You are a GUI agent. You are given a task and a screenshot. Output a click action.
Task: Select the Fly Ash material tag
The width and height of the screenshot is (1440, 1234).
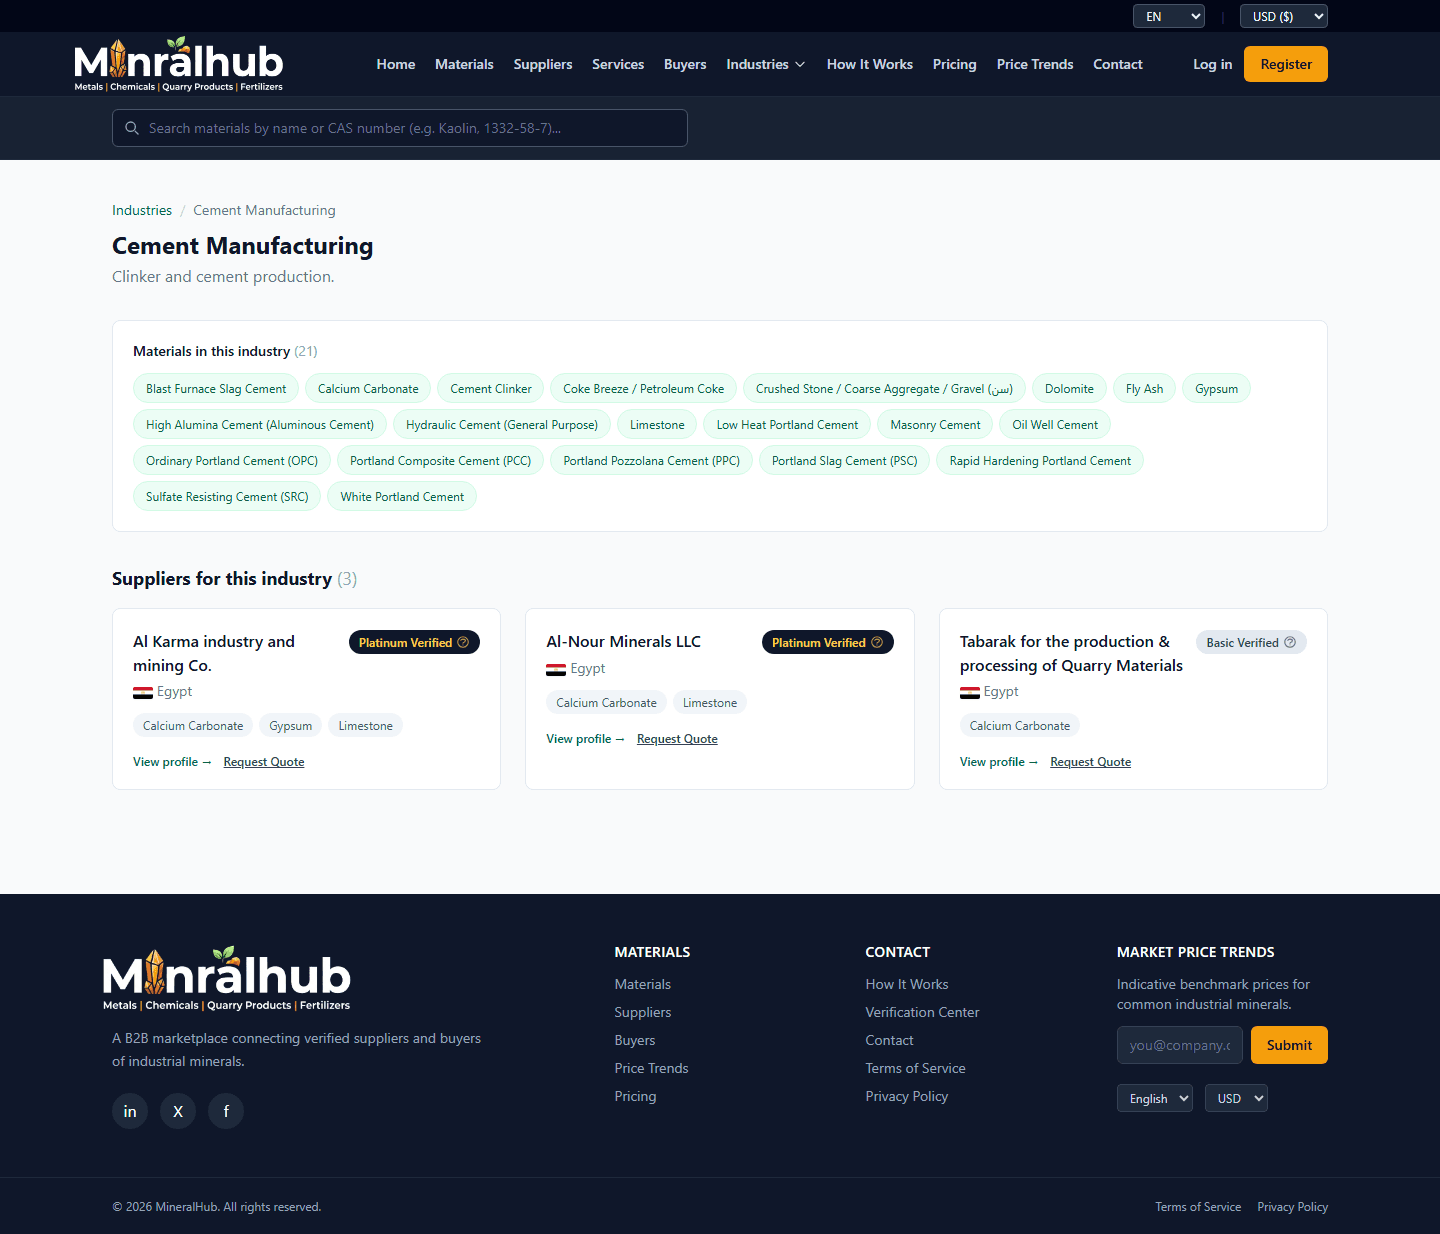(1144, 389)
